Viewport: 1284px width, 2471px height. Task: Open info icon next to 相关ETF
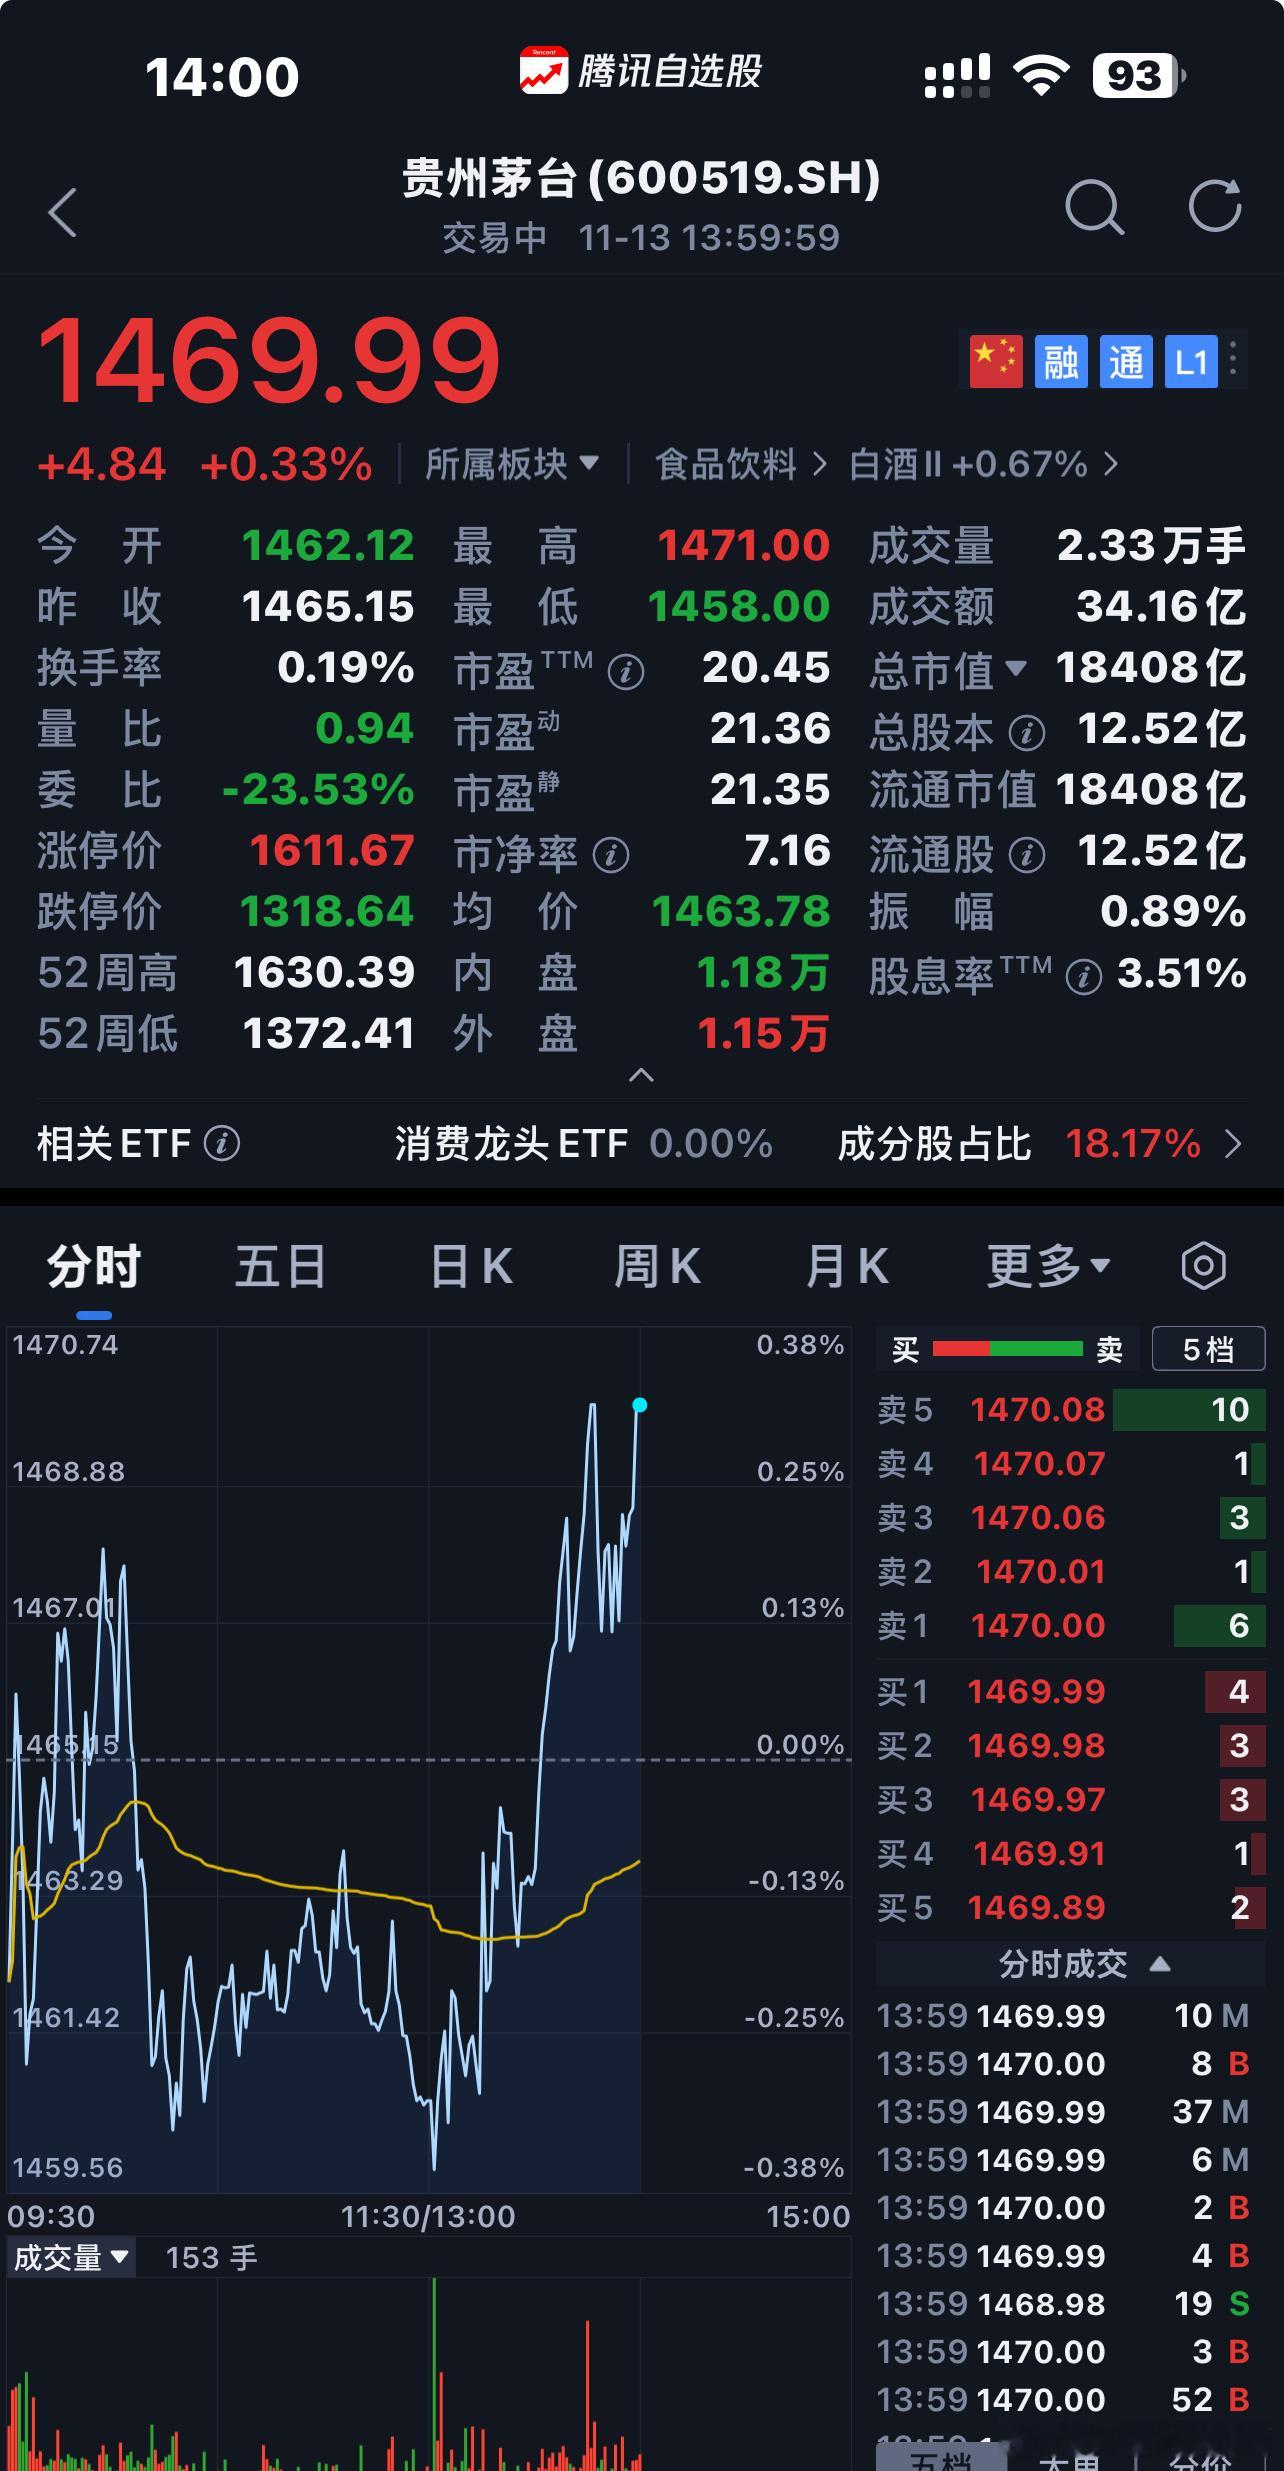pyautogui.click(x=222, y=1143)
